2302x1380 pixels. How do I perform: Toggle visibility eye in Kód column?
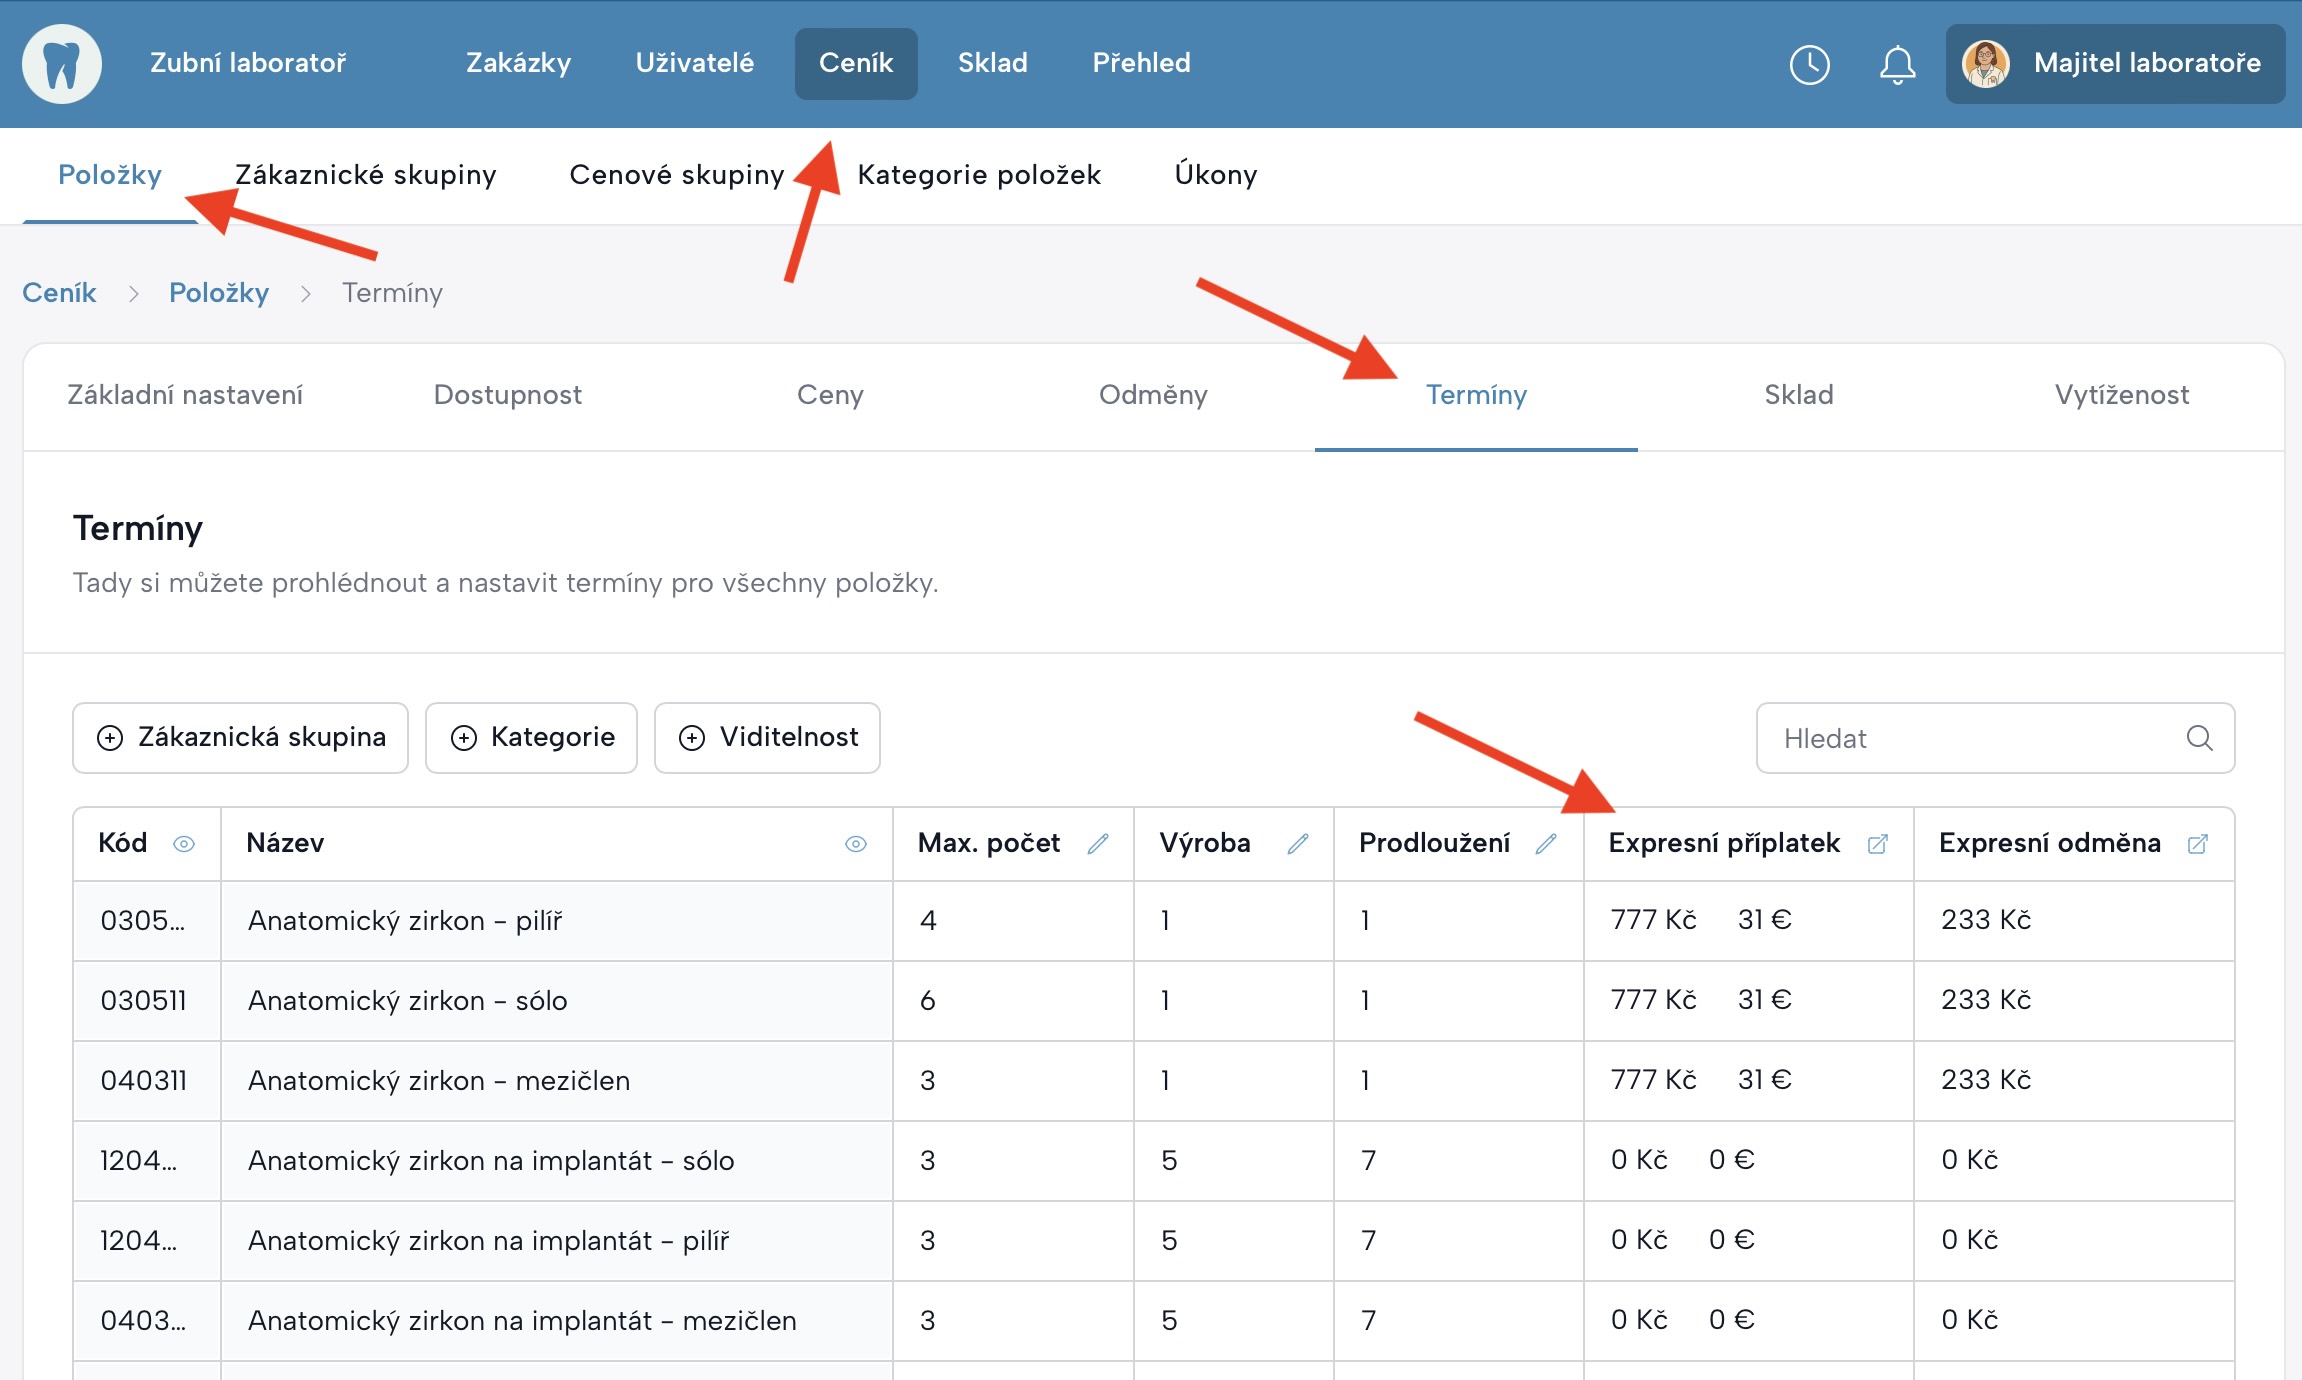click(184, 844)
